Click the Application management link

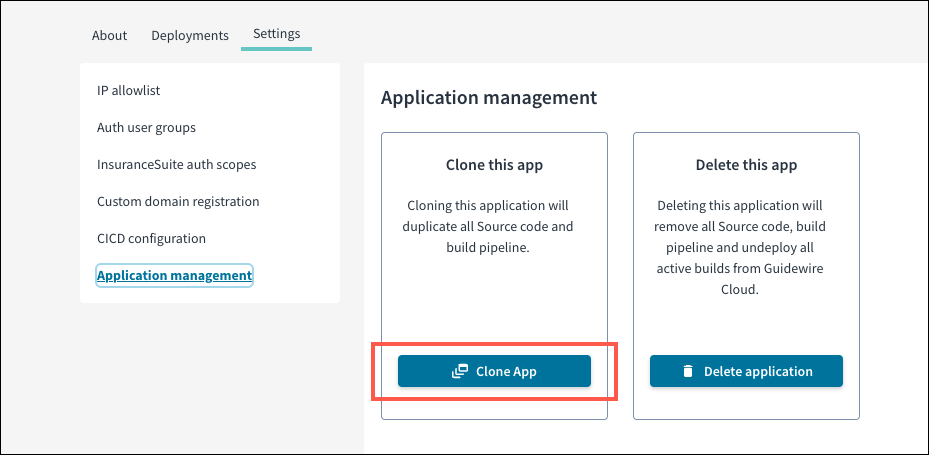coord(174,275)
